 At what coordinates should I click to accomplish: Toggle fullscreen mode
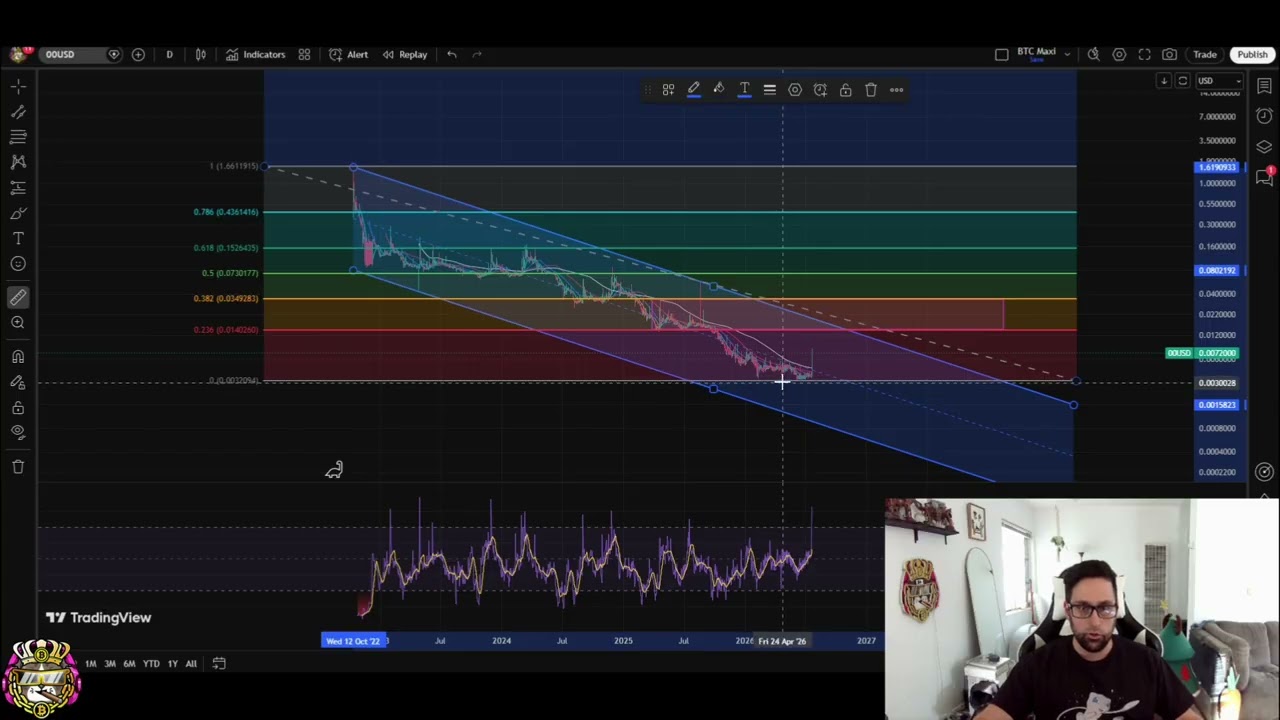[x=1144, y=54]
